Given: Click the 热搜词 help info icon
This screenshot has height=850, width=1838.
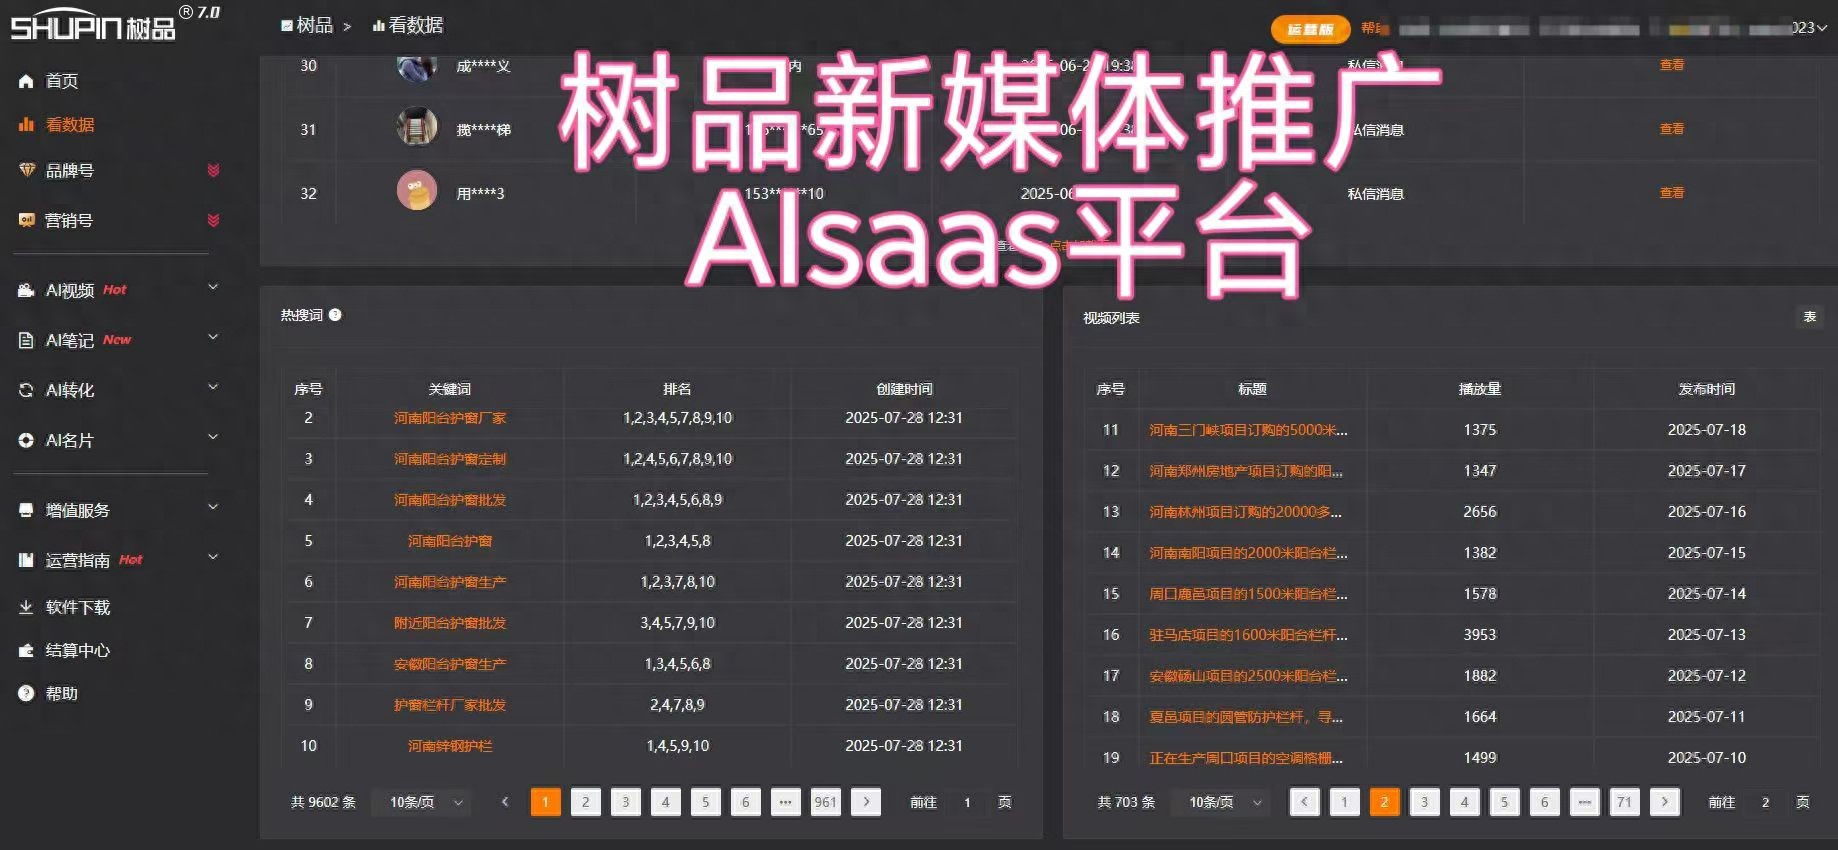Looking at the screenshot, I should point(335,315).
